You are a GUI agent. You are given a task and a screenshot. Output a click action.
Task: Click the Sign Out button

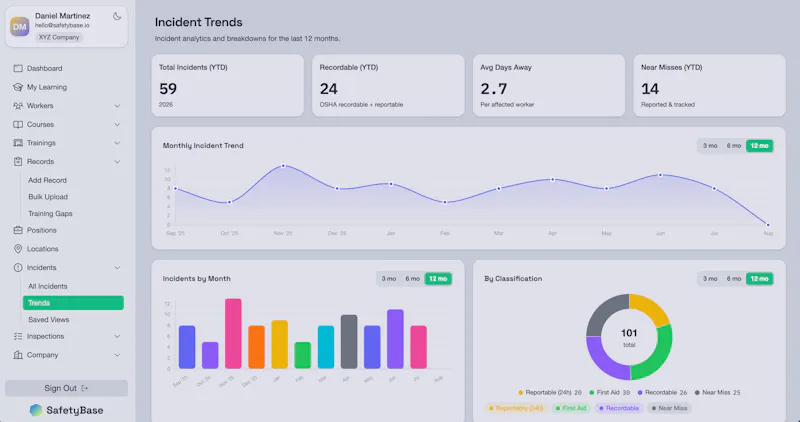click(x=66, y=388)
